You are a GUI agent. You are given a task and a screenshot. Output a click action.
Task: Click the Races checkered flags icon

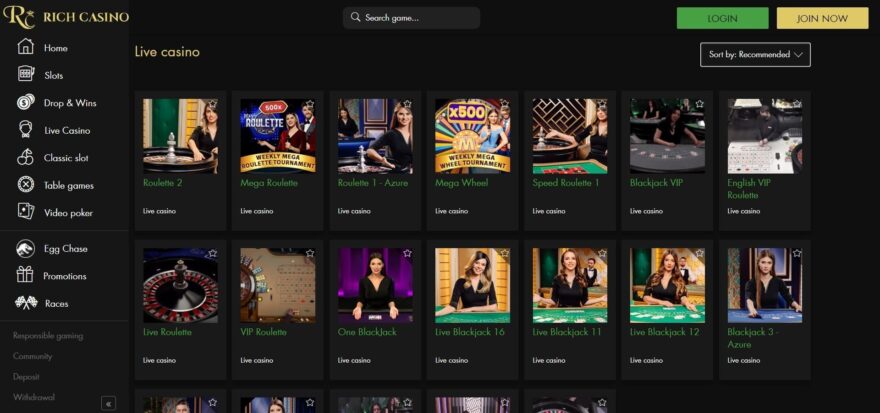pos(26,303)
